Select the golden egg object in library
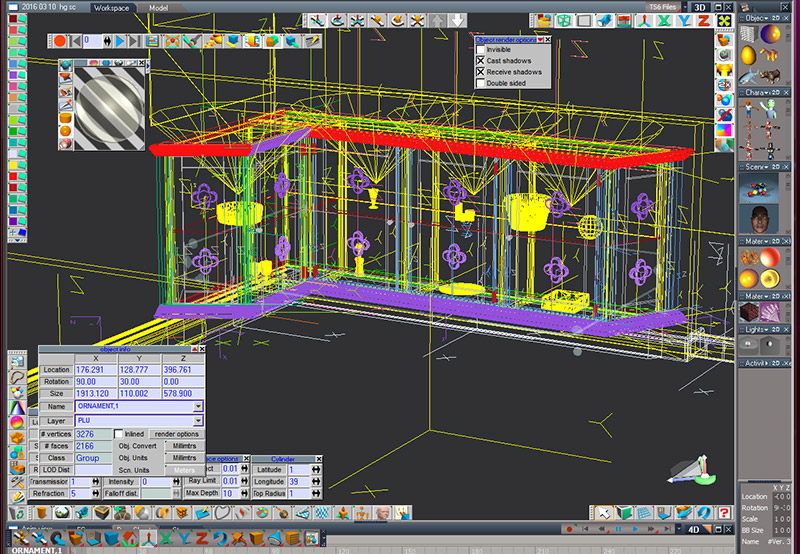 tap(748, 56)
